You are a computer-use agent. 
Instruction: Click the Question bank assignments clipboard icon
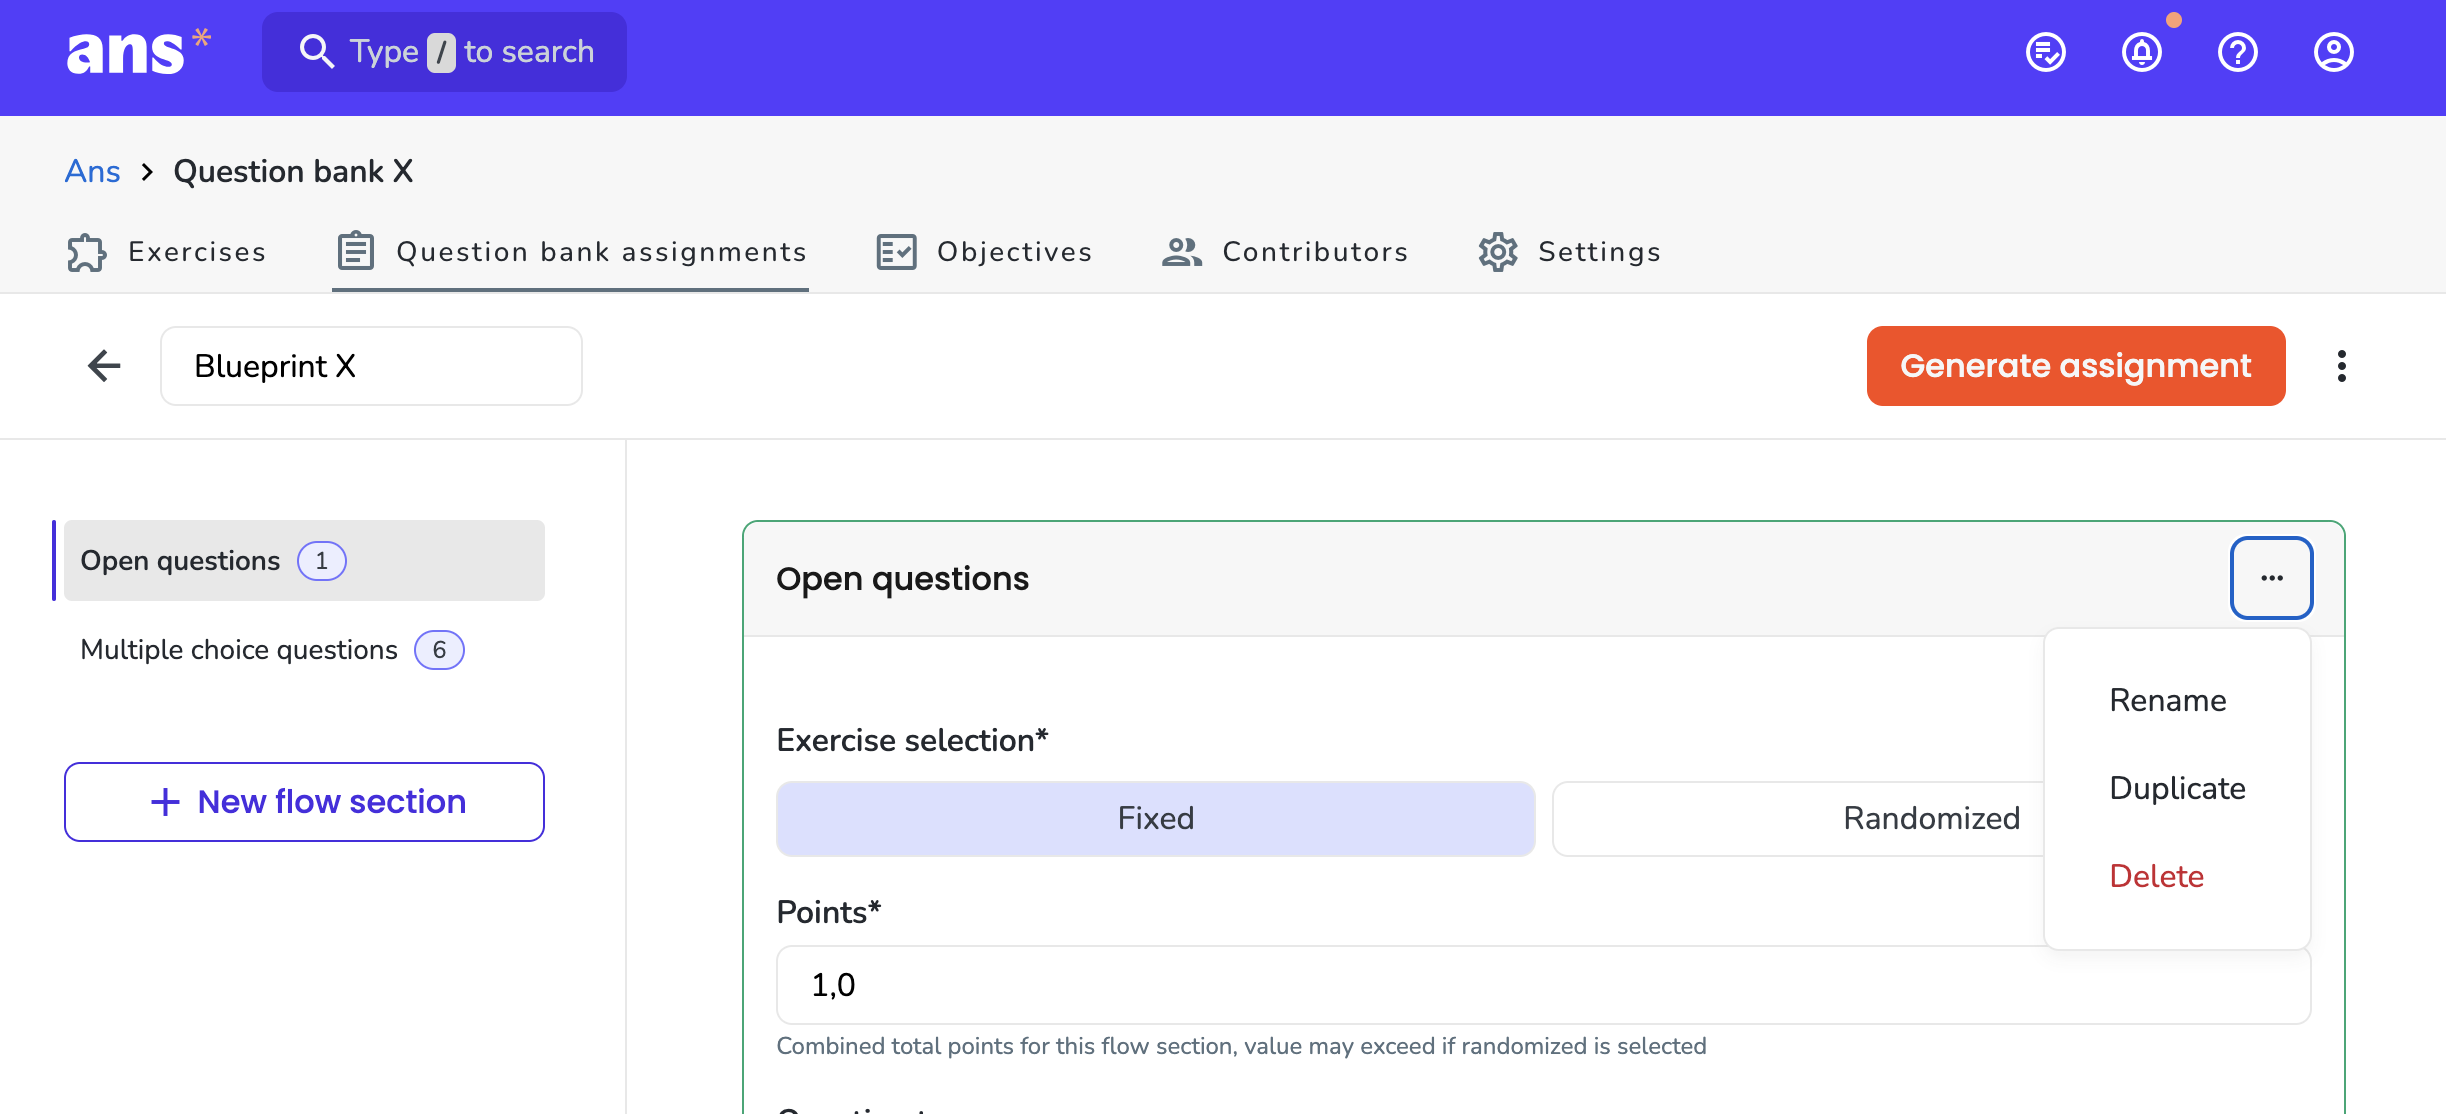(x=355, y=251)
